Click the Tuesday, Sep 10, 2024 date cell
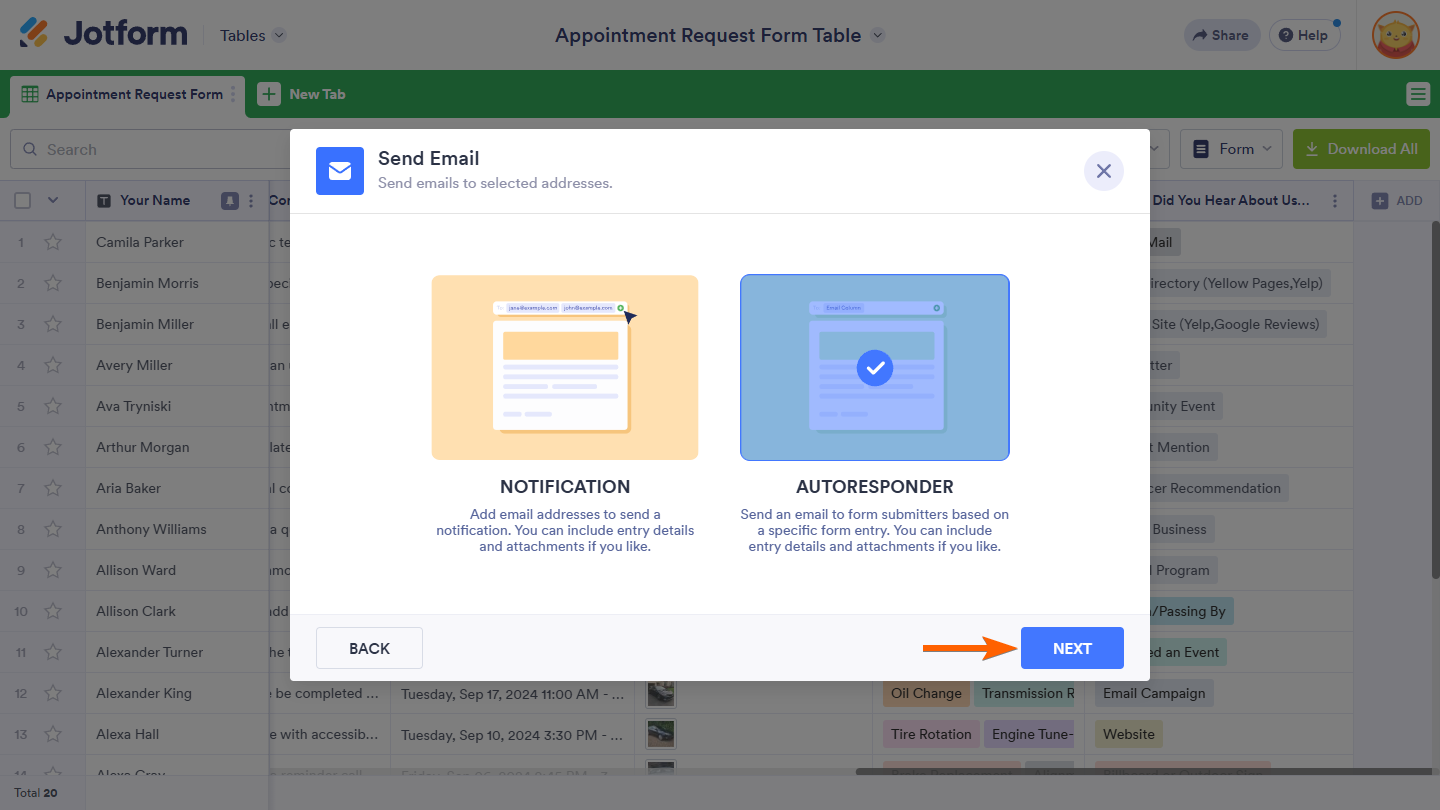Viewport: 1440px width, 810px height. 512,734
